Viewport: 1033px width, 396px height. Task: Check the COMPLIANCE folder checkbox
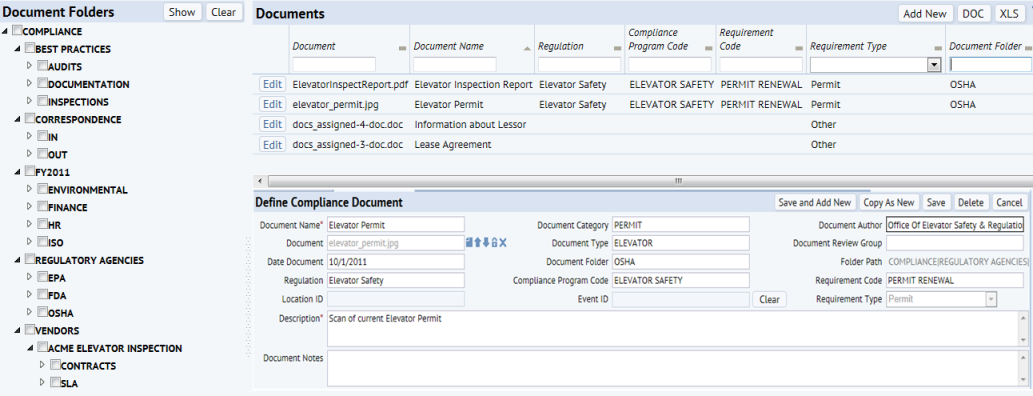coord(17,30)
